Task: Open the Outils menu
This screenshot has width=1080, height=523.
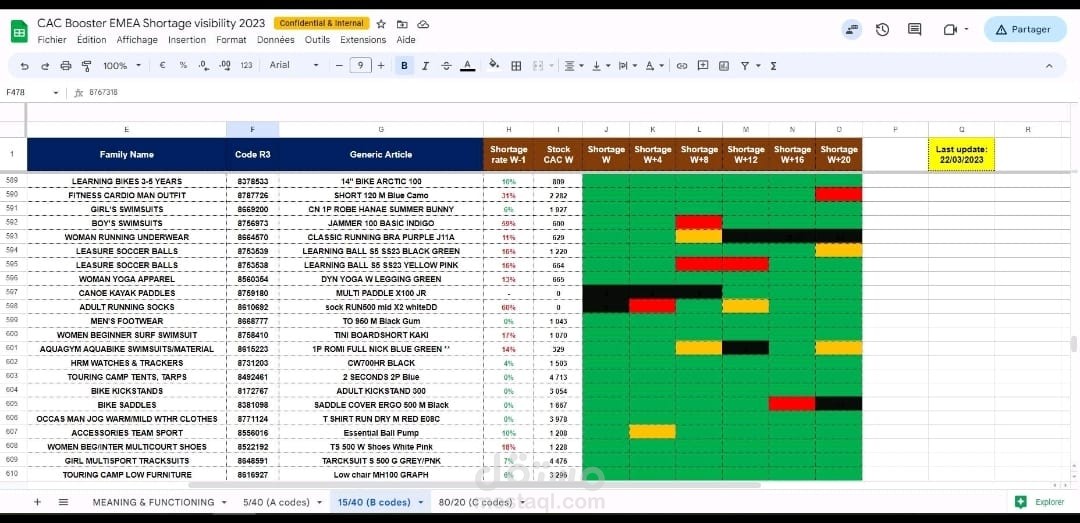Action: tap(318, 40)
